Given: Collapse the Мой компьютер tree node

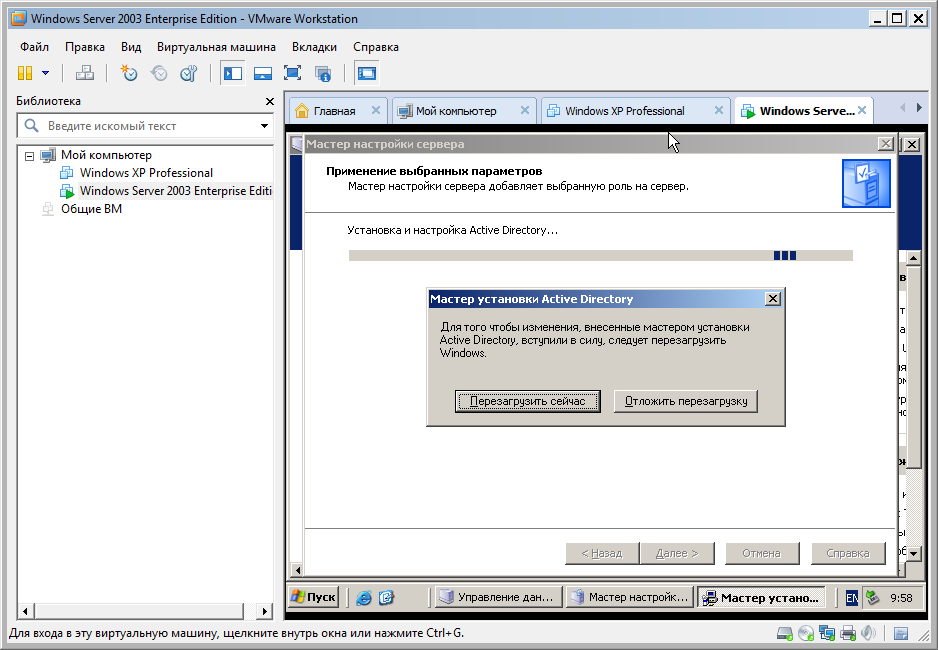Looking at the screenshot, I should pos(29,155).
